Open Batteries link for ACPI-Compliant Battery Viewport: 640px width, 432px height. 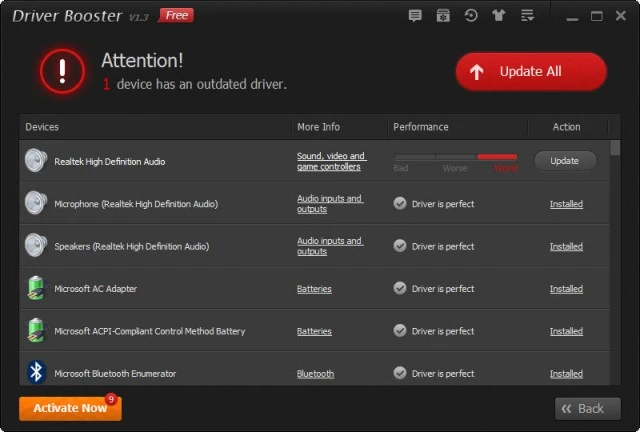tap(314, 332)
